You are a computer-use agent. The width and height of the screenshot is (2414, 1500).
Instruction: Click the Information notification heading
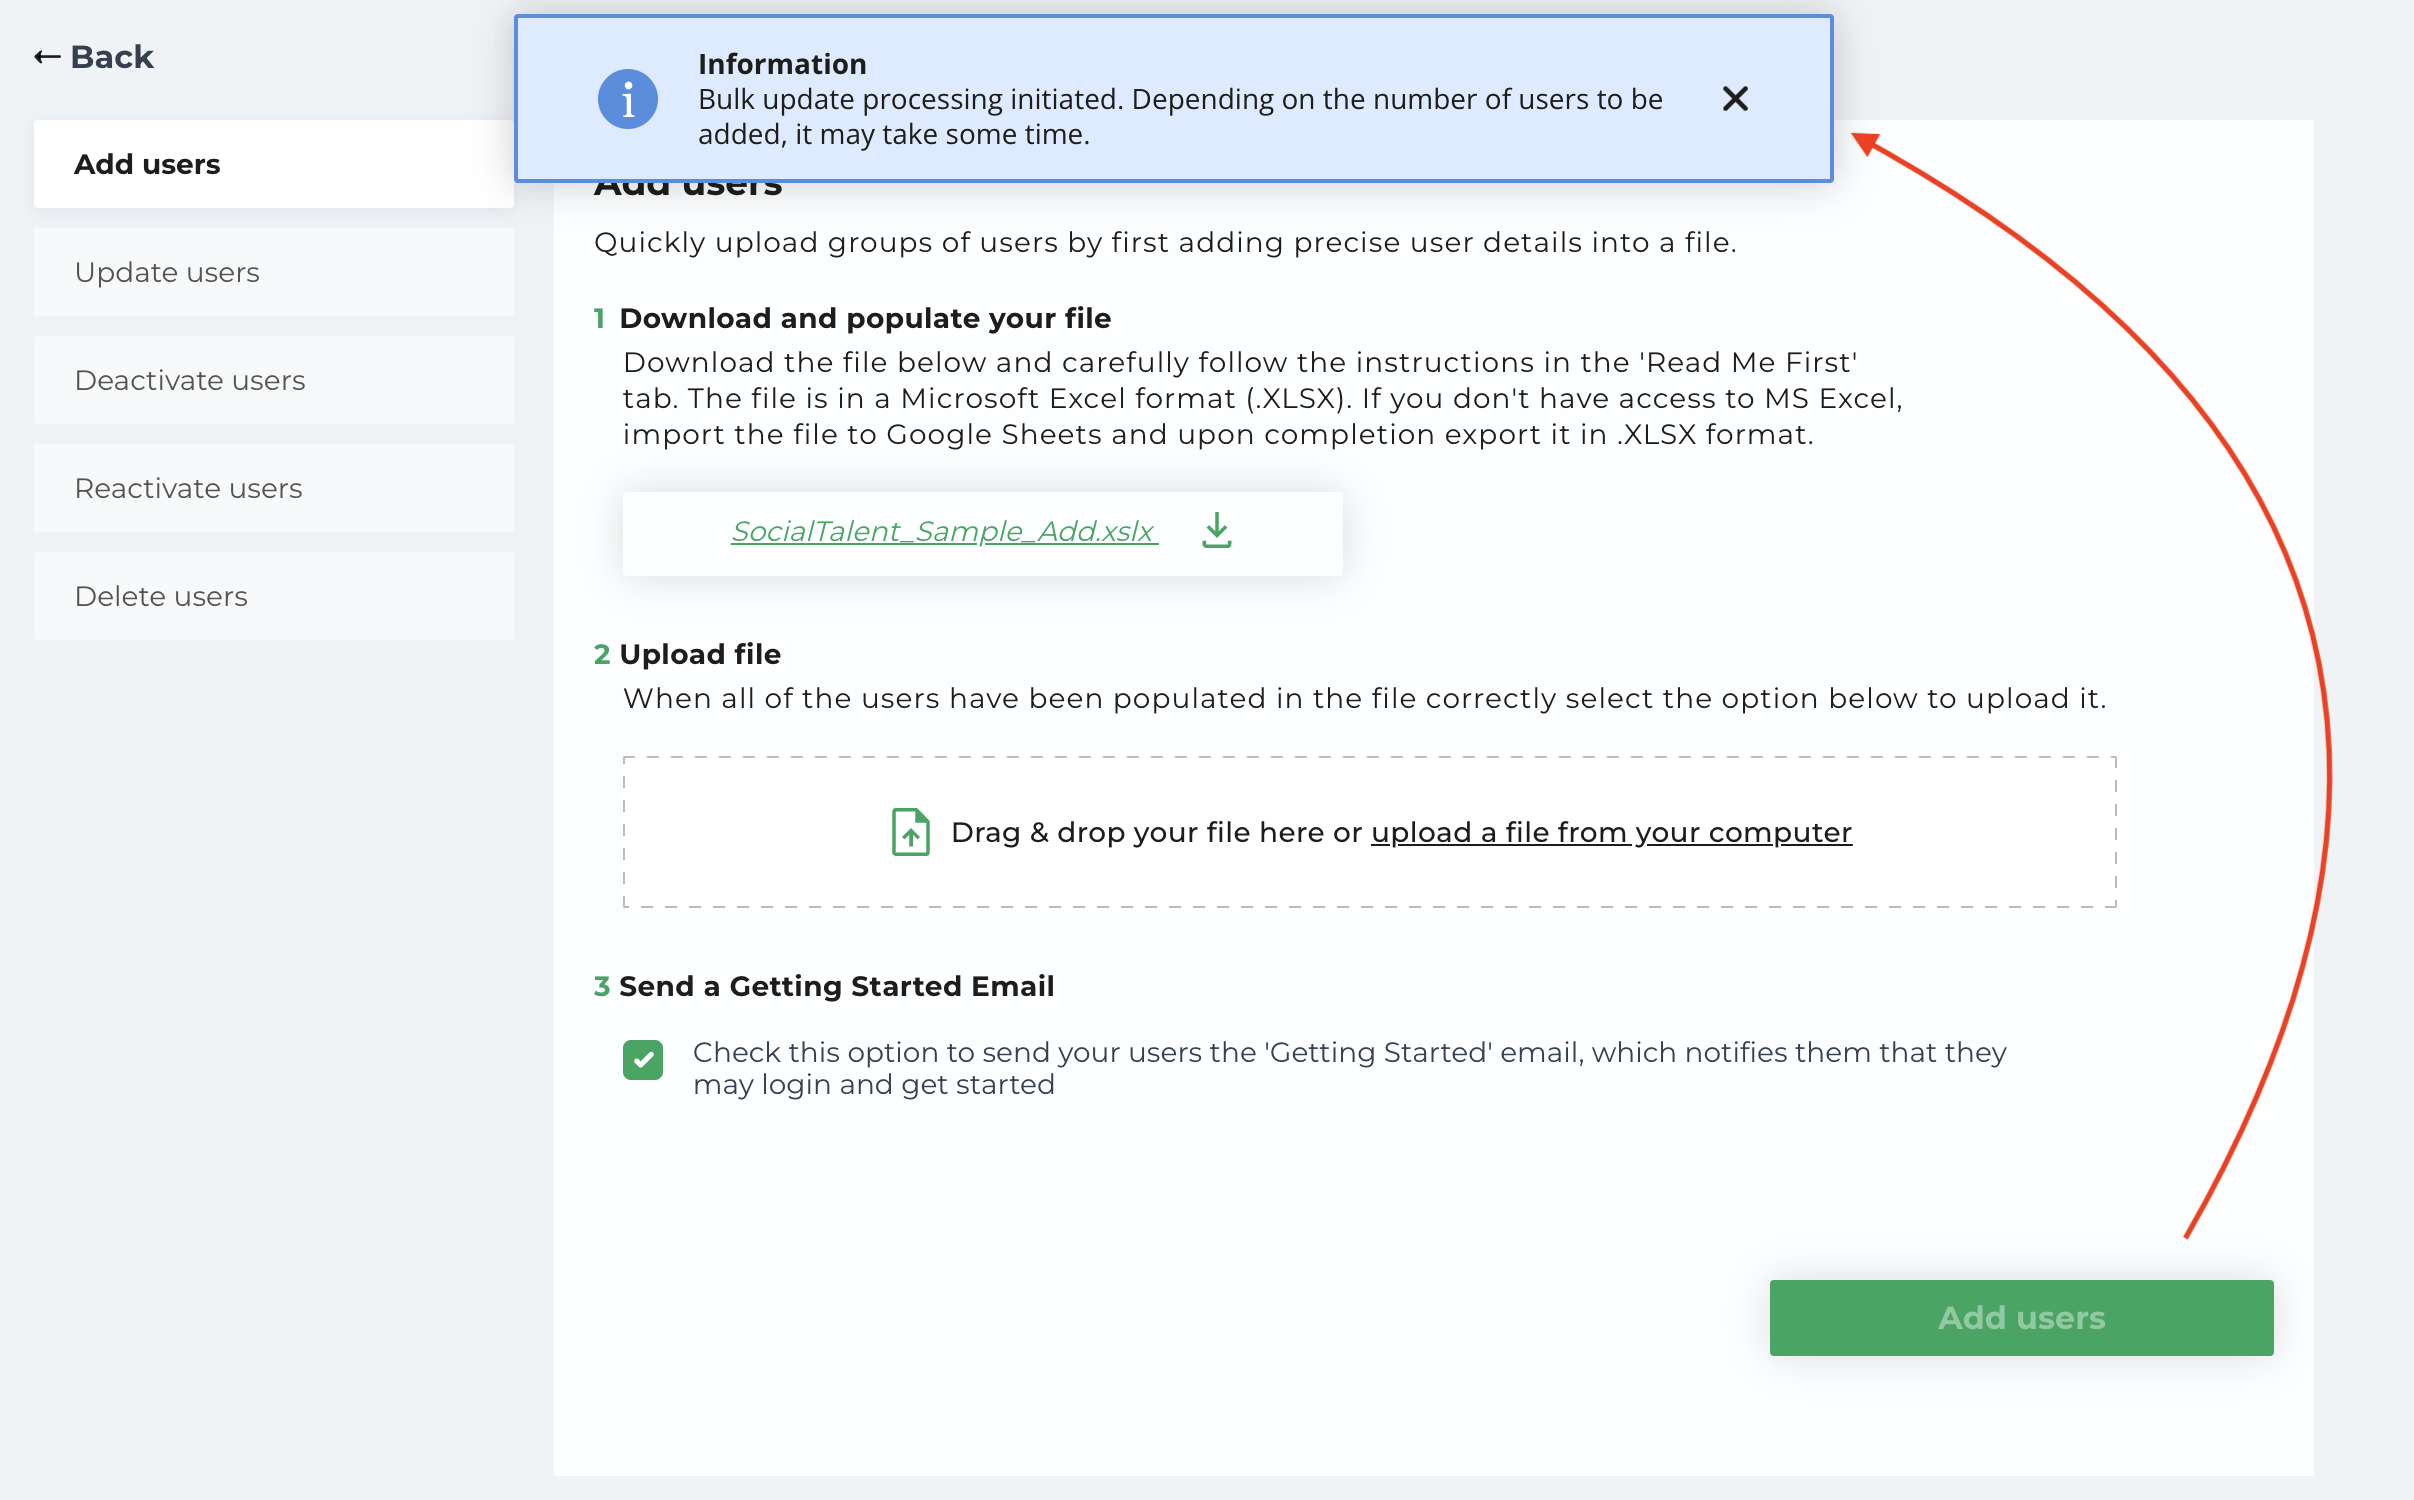coord(782,64)
